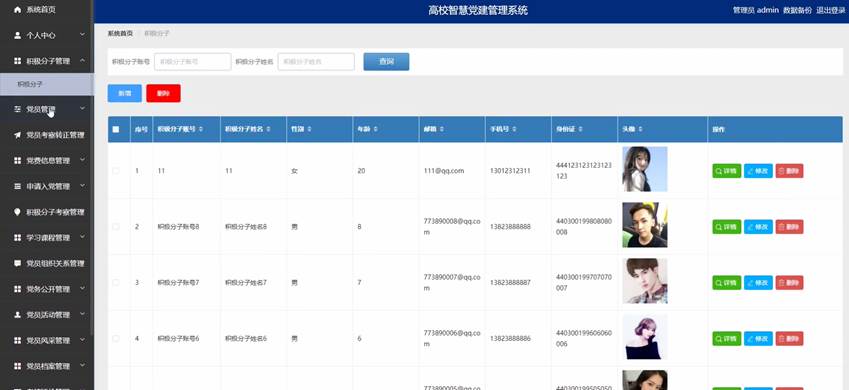Open 党员组织关系管理 menu label
The height and width of the screenshot is (390, 849).
56,264
